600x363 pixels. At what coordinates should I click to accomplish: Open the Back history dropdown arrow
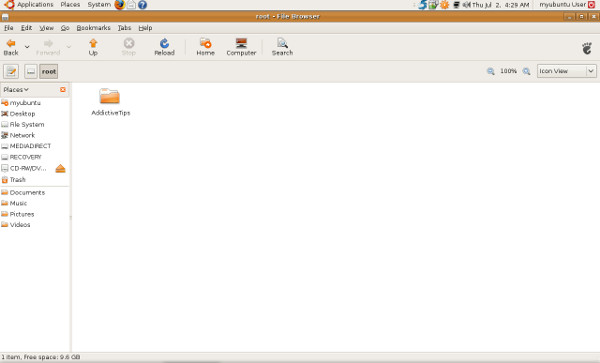pos(27,47)
